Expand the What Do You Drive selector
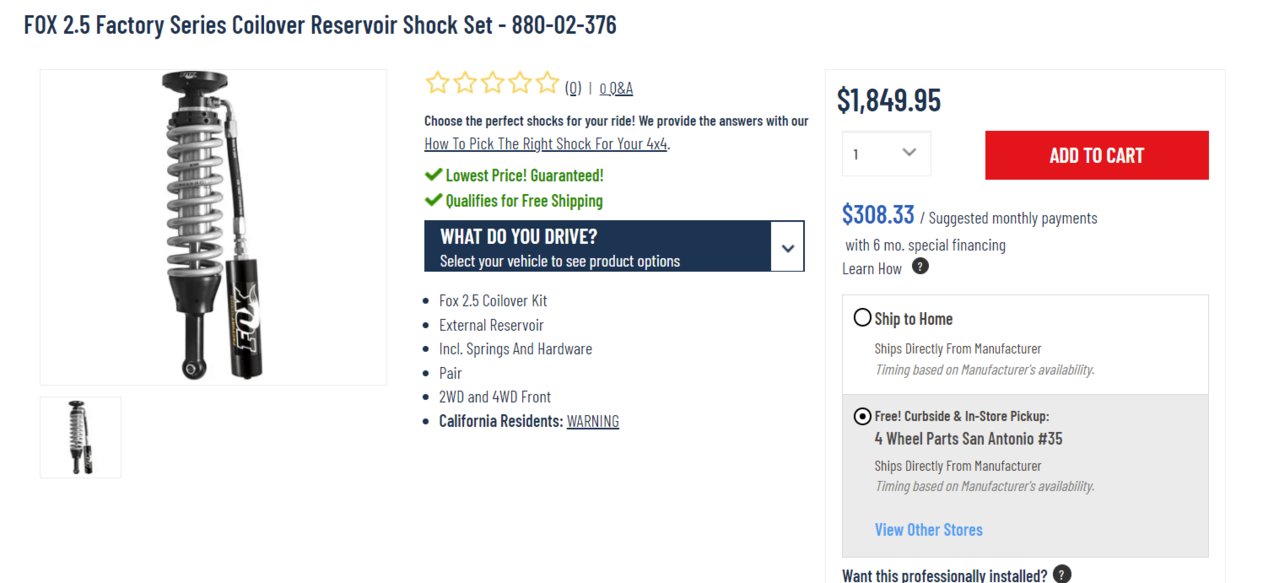The width and height of the screenshot is (1279, 583). (614, 246)
